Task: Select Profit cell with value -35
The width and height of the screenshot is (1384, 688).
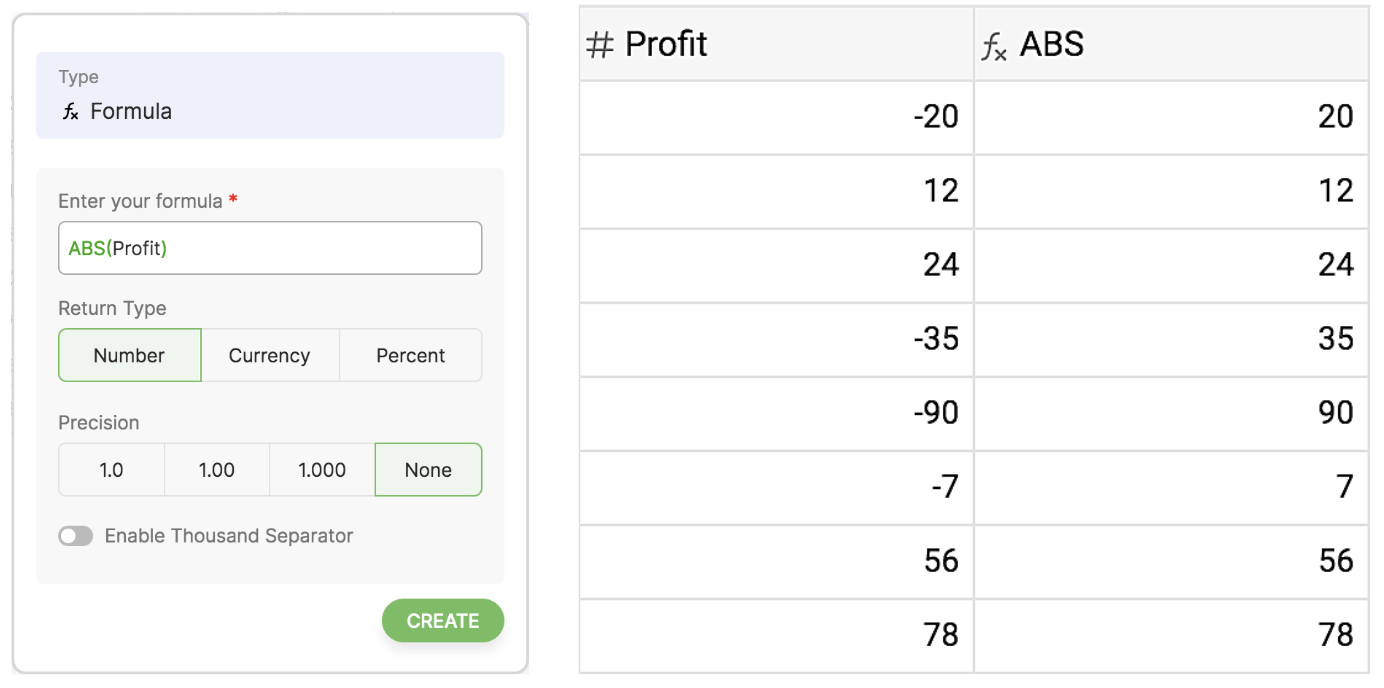Action: pos(775,339)
